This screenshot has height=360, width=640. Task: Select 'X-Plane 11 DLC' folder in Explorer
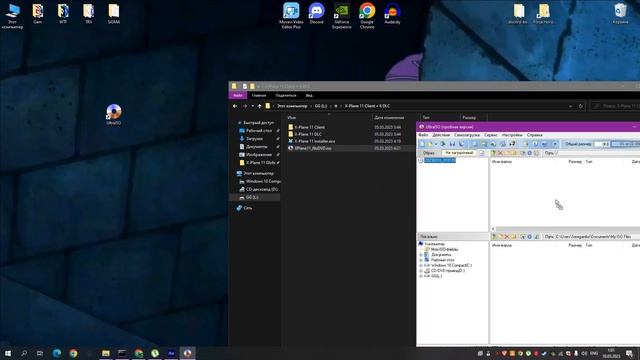308,134
